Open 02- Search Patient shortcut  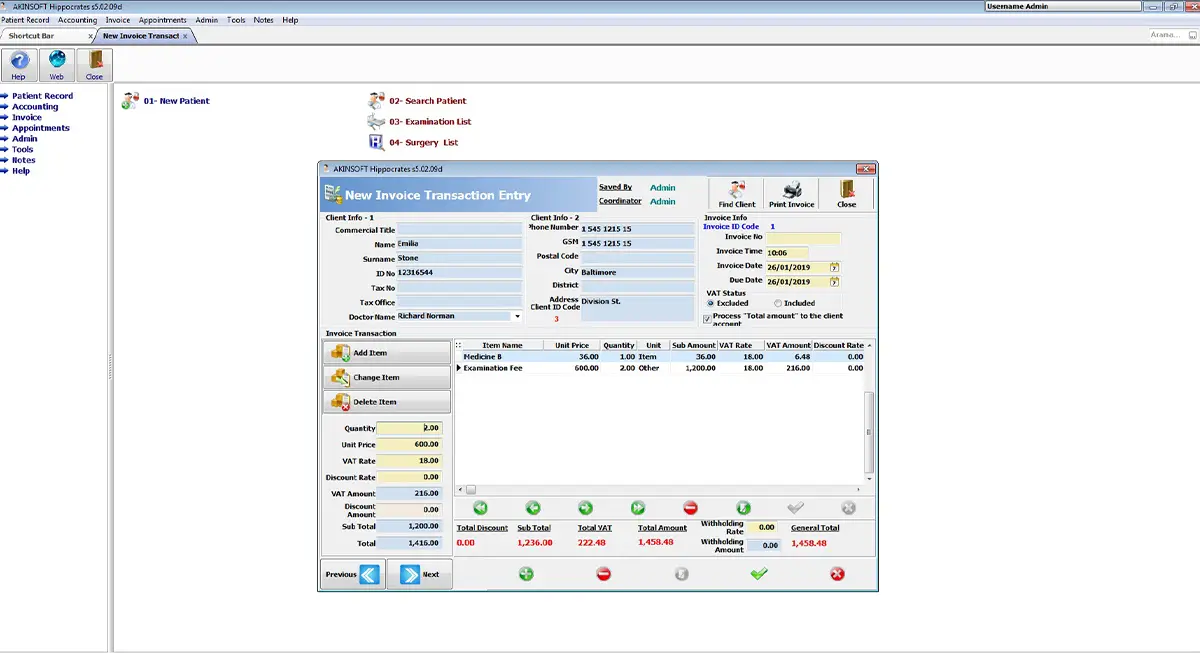(417, 101)
